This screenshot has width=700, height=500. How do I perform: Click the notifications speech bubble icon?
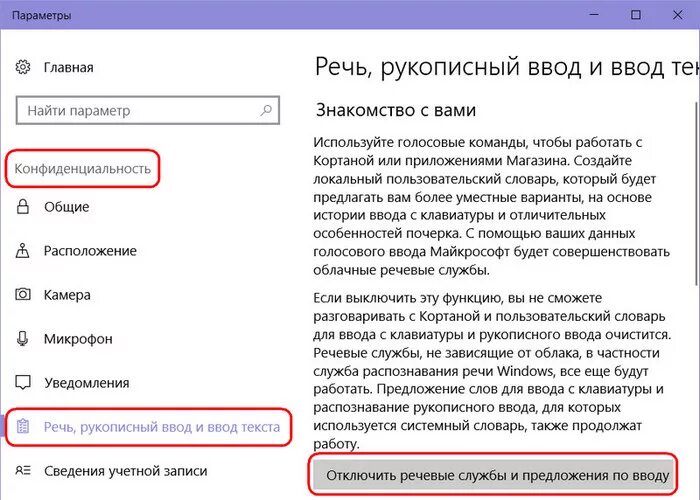click(x=23, y=383)
